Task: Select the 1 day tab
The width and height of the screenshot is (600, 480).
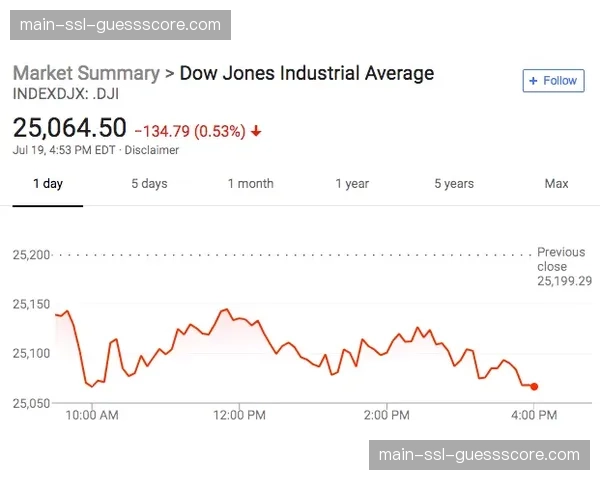Action: point(47,184)
